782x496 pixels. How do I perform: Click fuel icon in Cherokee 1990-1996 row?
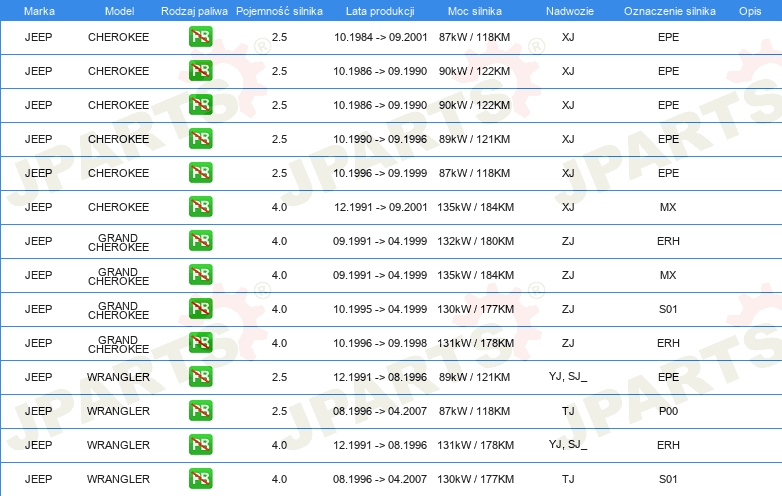[200, 139]
